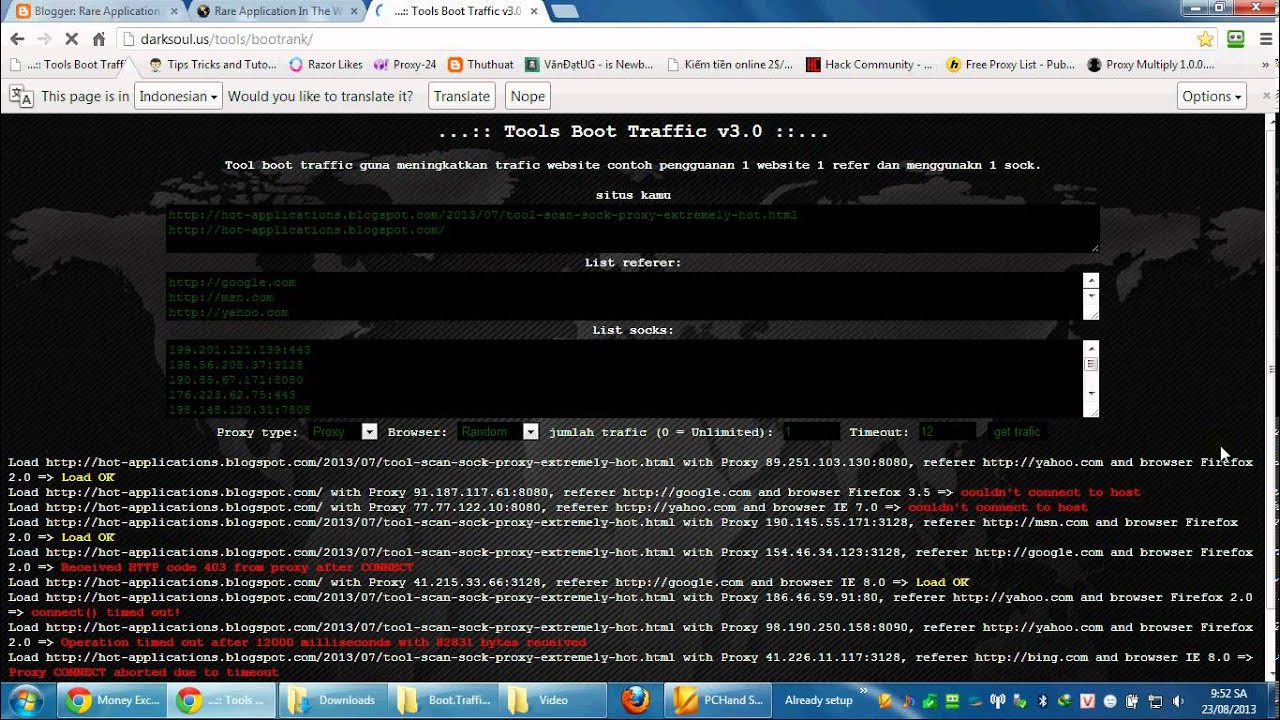Open the Bluetooth tray icon
Viewport: 1280px width, 720px height.
[x=1042, y=700]
